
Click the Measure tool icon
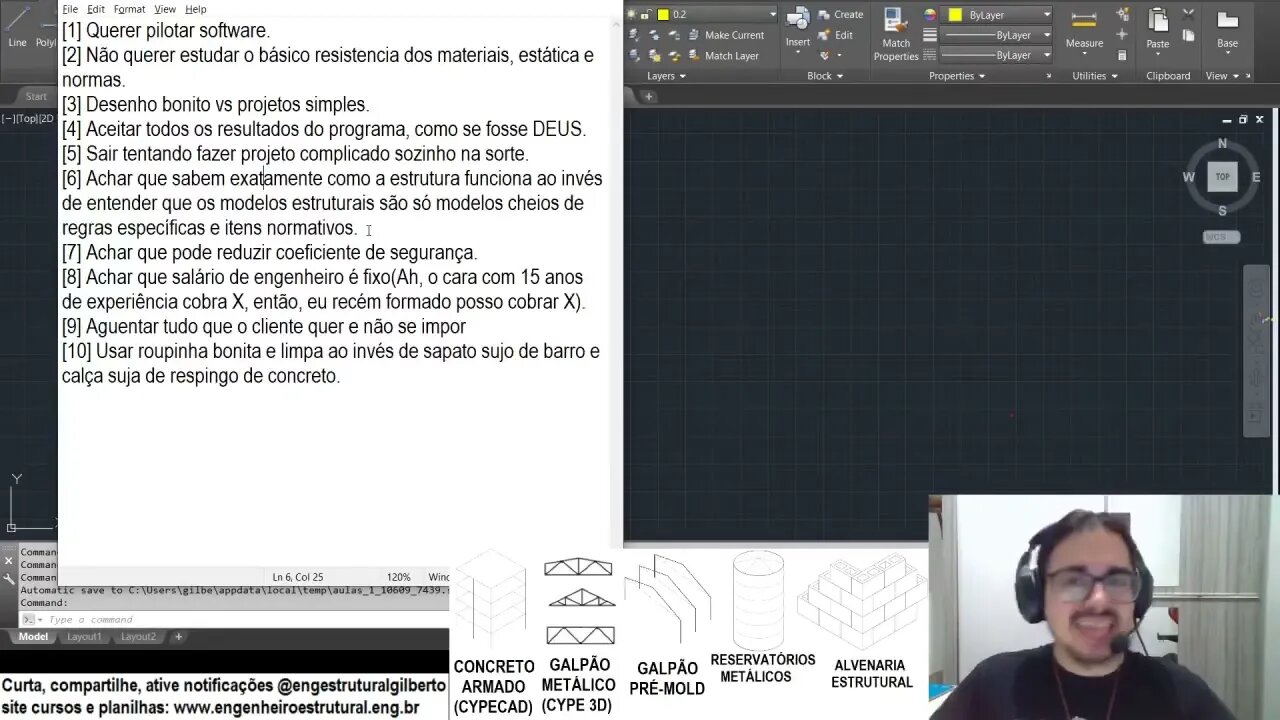click(1084, 20)
